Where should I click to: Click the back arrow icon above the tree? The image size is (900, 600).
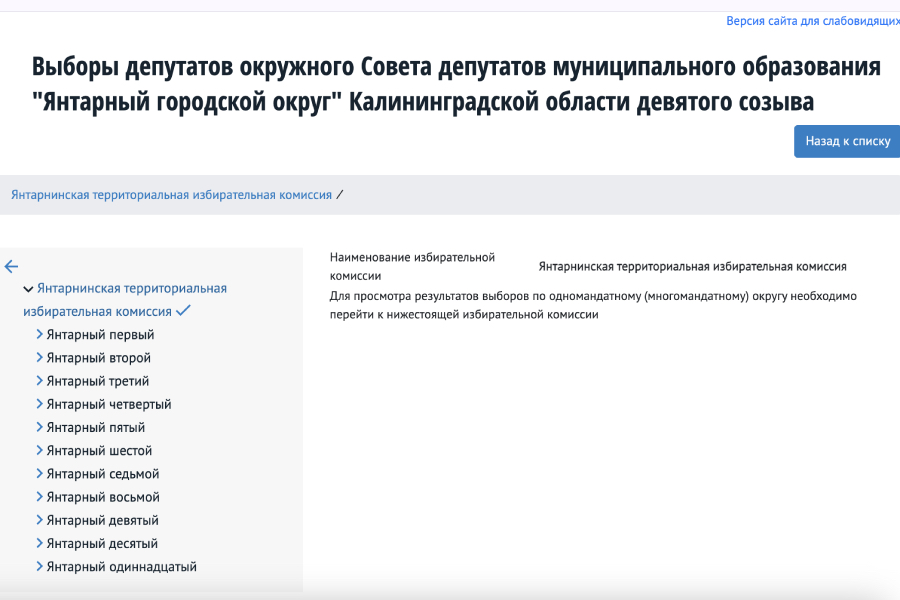pyautogui.click(x=11, y=266)
